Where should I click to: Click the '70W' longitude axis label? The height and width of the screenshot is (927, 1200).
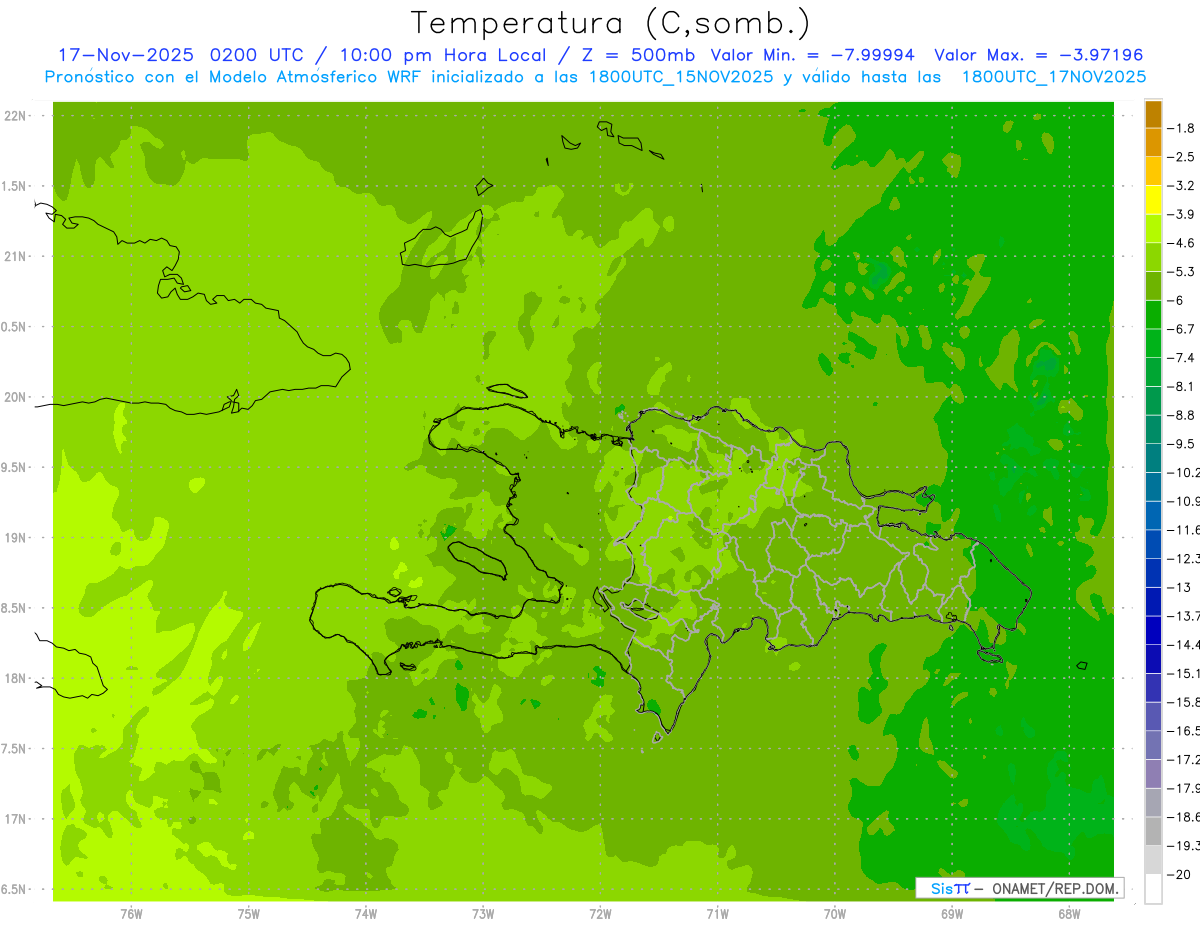(834, 914)
